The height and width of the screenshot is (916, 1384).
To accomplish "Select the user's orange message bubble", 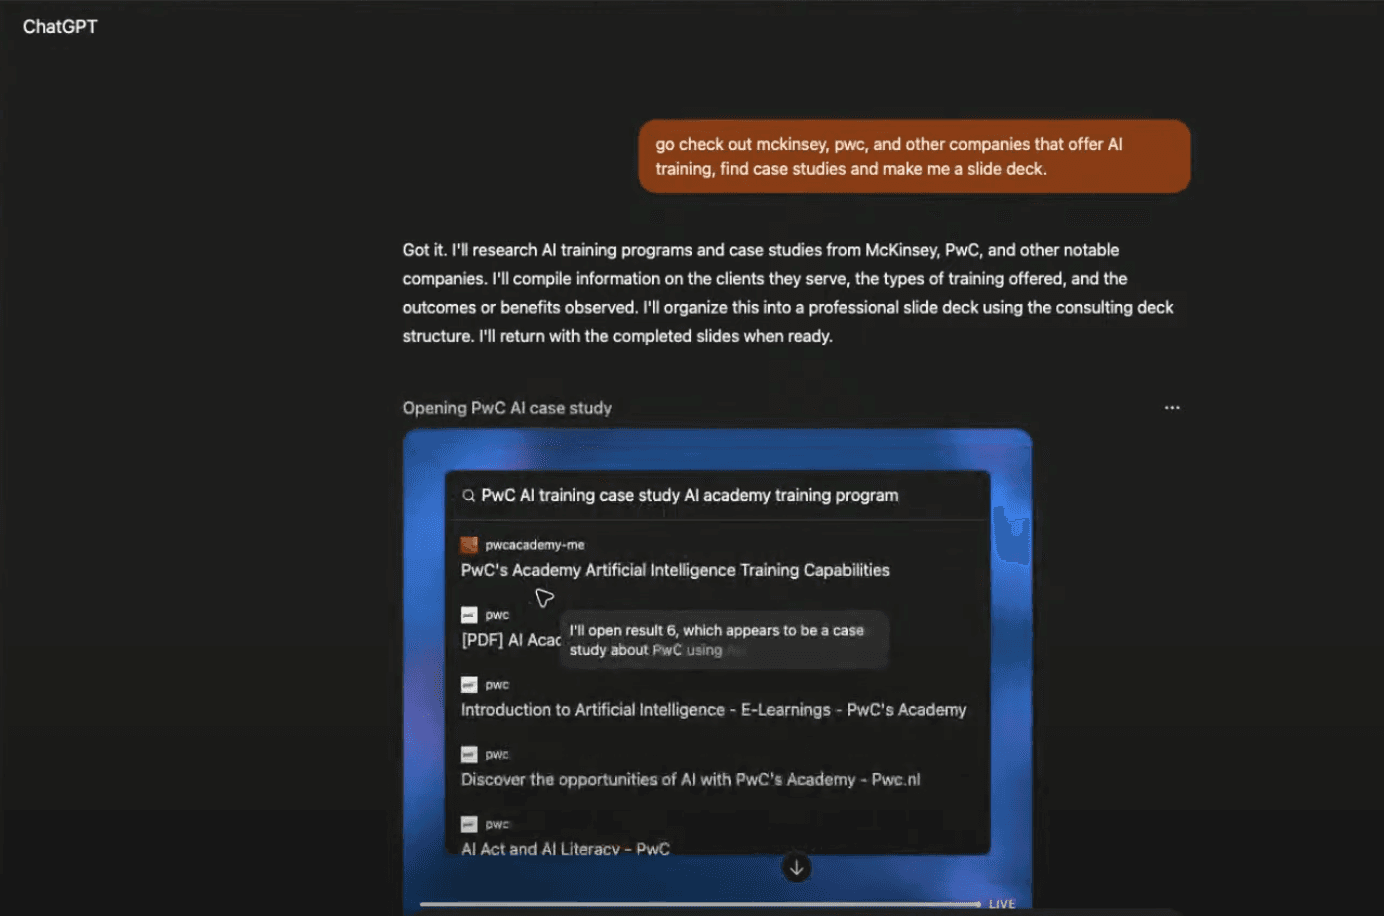I will 913,156.
